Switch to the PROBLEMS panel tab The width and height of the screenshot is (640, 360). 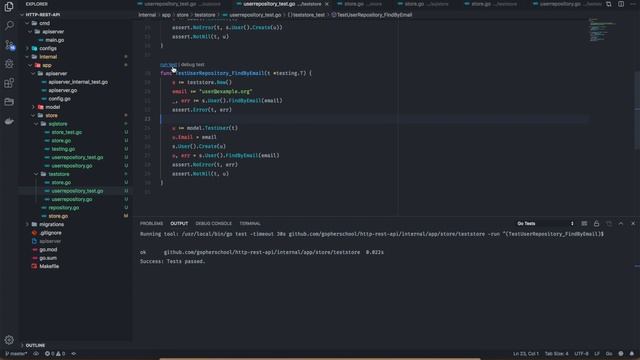[x=151, y=224]
